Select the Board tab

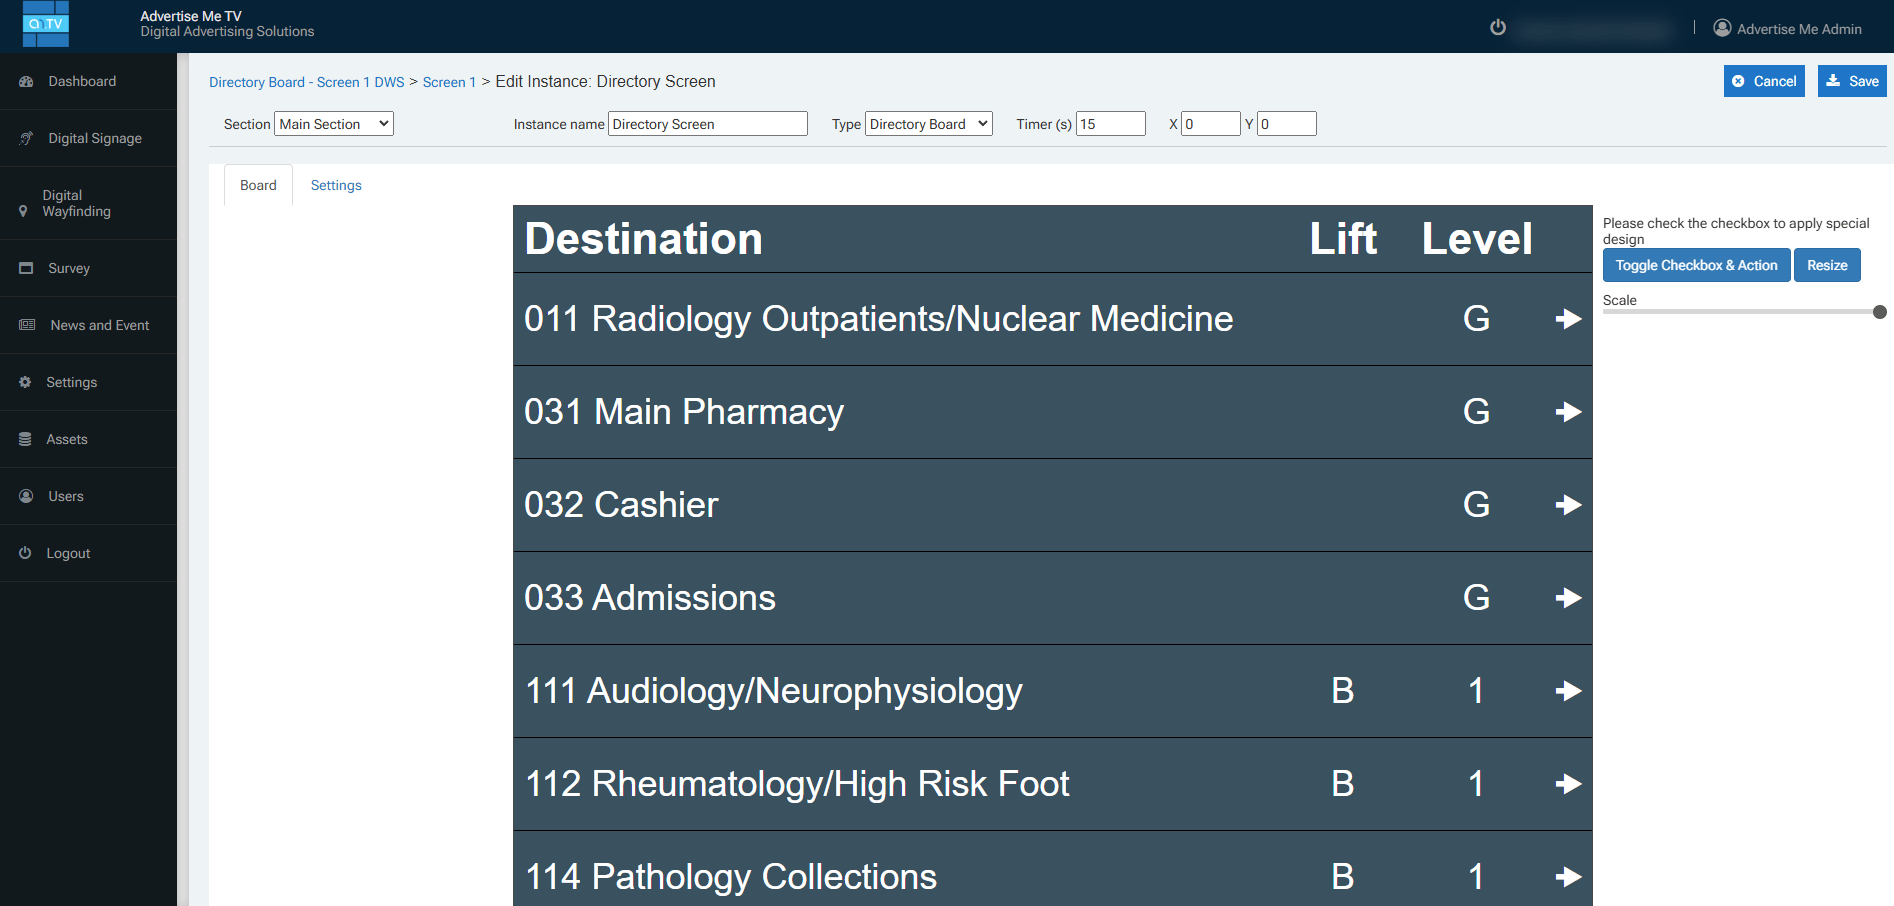pos(258,185)
